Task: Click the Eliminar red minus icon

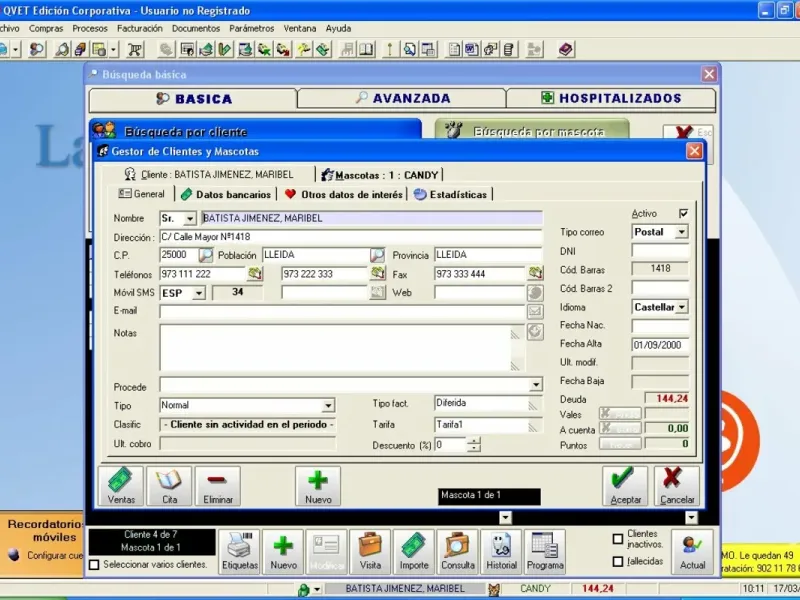Action: tap(217, 485)
